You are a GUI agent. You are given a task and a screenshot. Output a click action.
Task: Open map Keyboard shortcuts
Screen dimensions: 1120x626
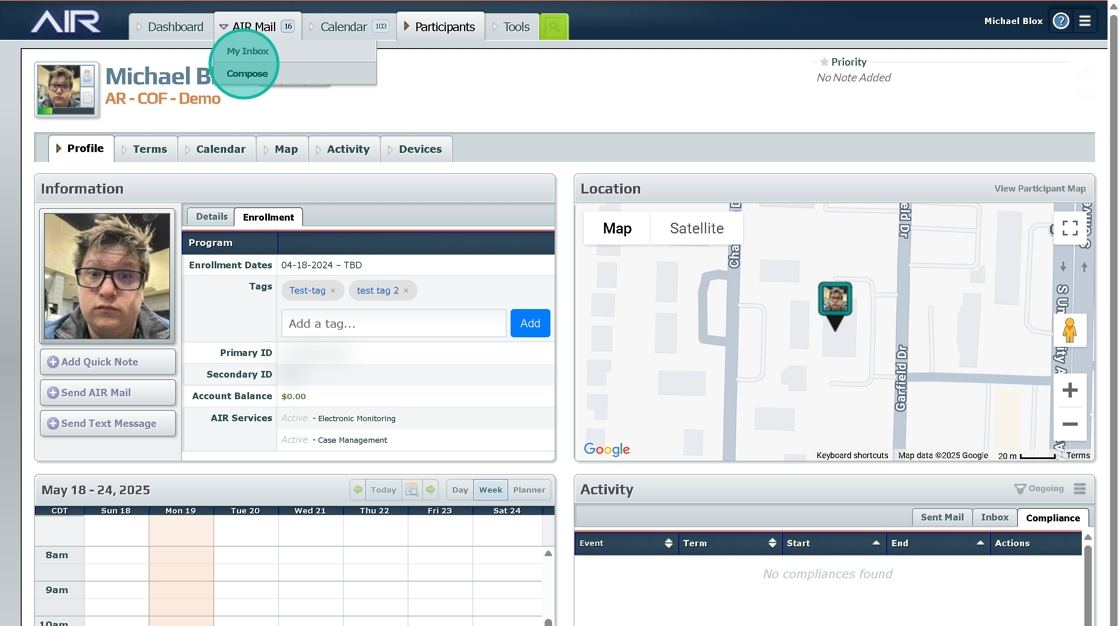[x=852, y=455]
